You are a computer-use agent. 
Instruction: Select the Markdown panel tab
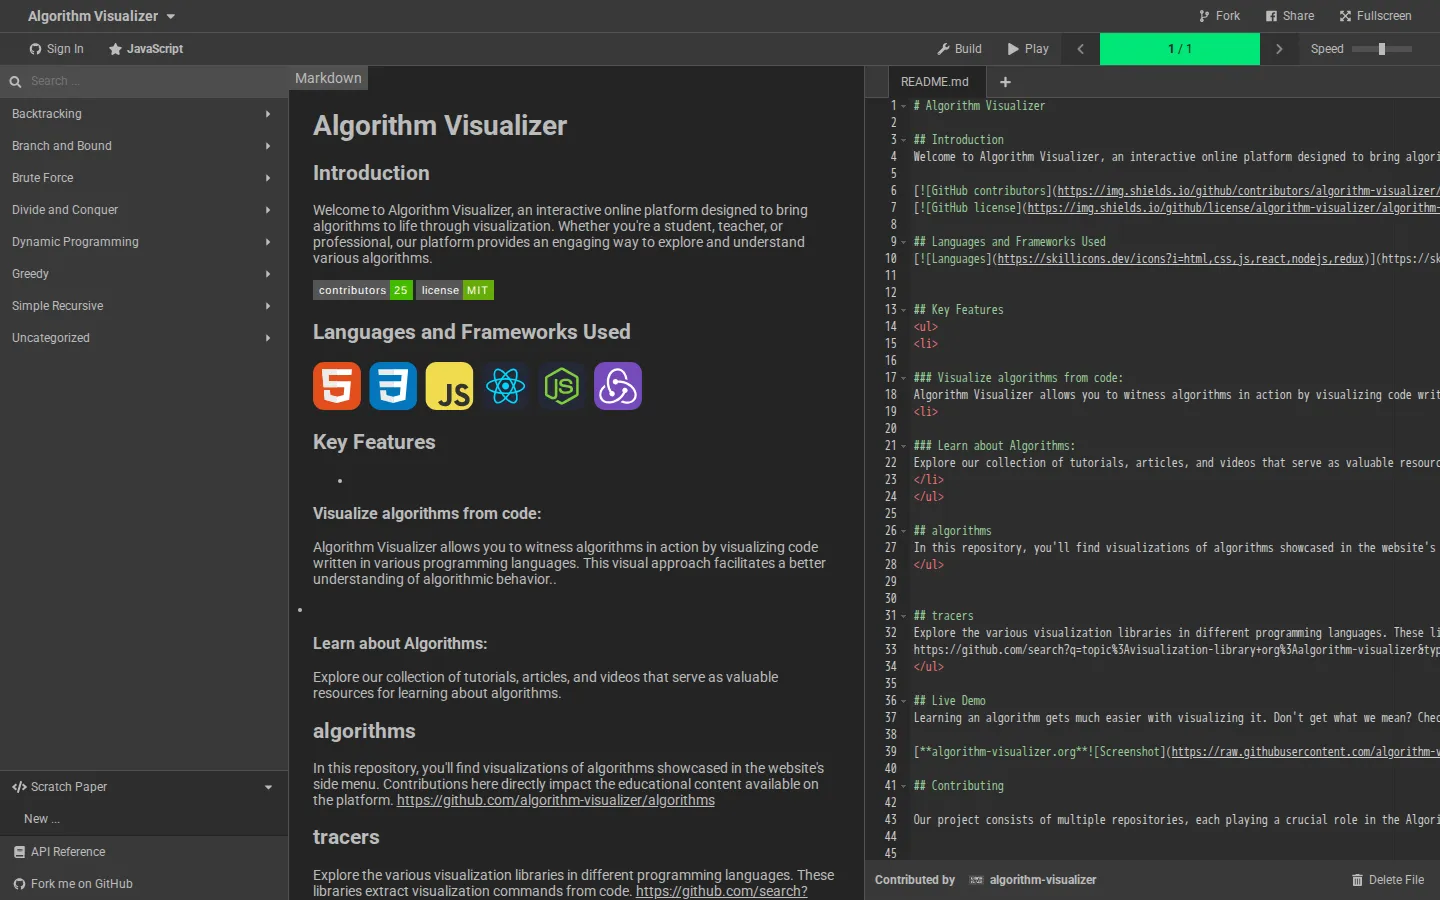pos(328,78)
